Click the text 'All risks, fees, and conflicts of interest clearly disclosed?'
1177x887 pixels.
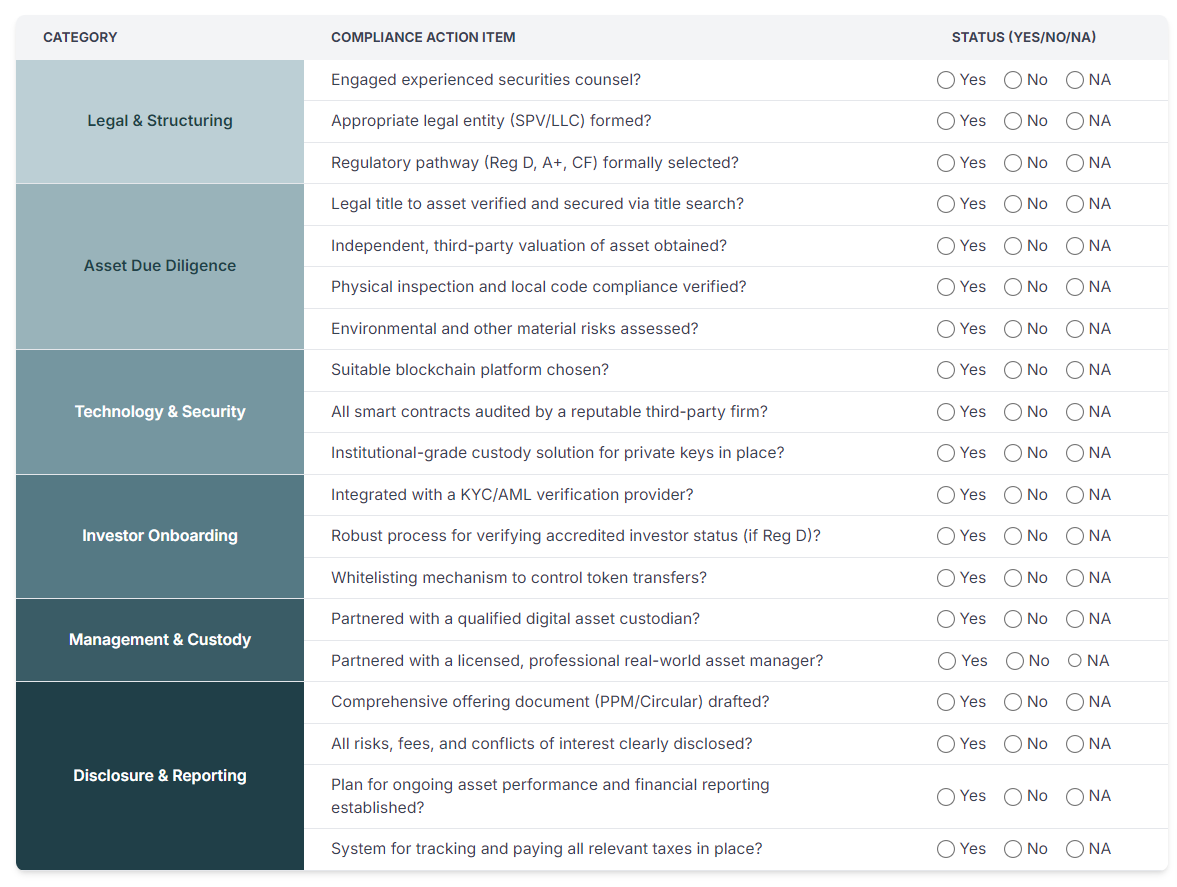coord(541,744)
